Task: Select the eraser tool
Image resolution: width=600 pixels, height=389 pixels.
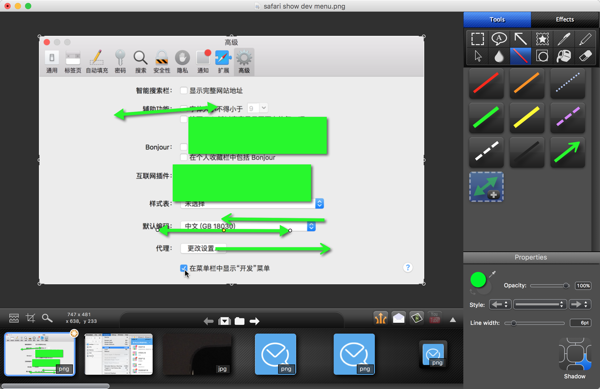Action: pos(585,56)
